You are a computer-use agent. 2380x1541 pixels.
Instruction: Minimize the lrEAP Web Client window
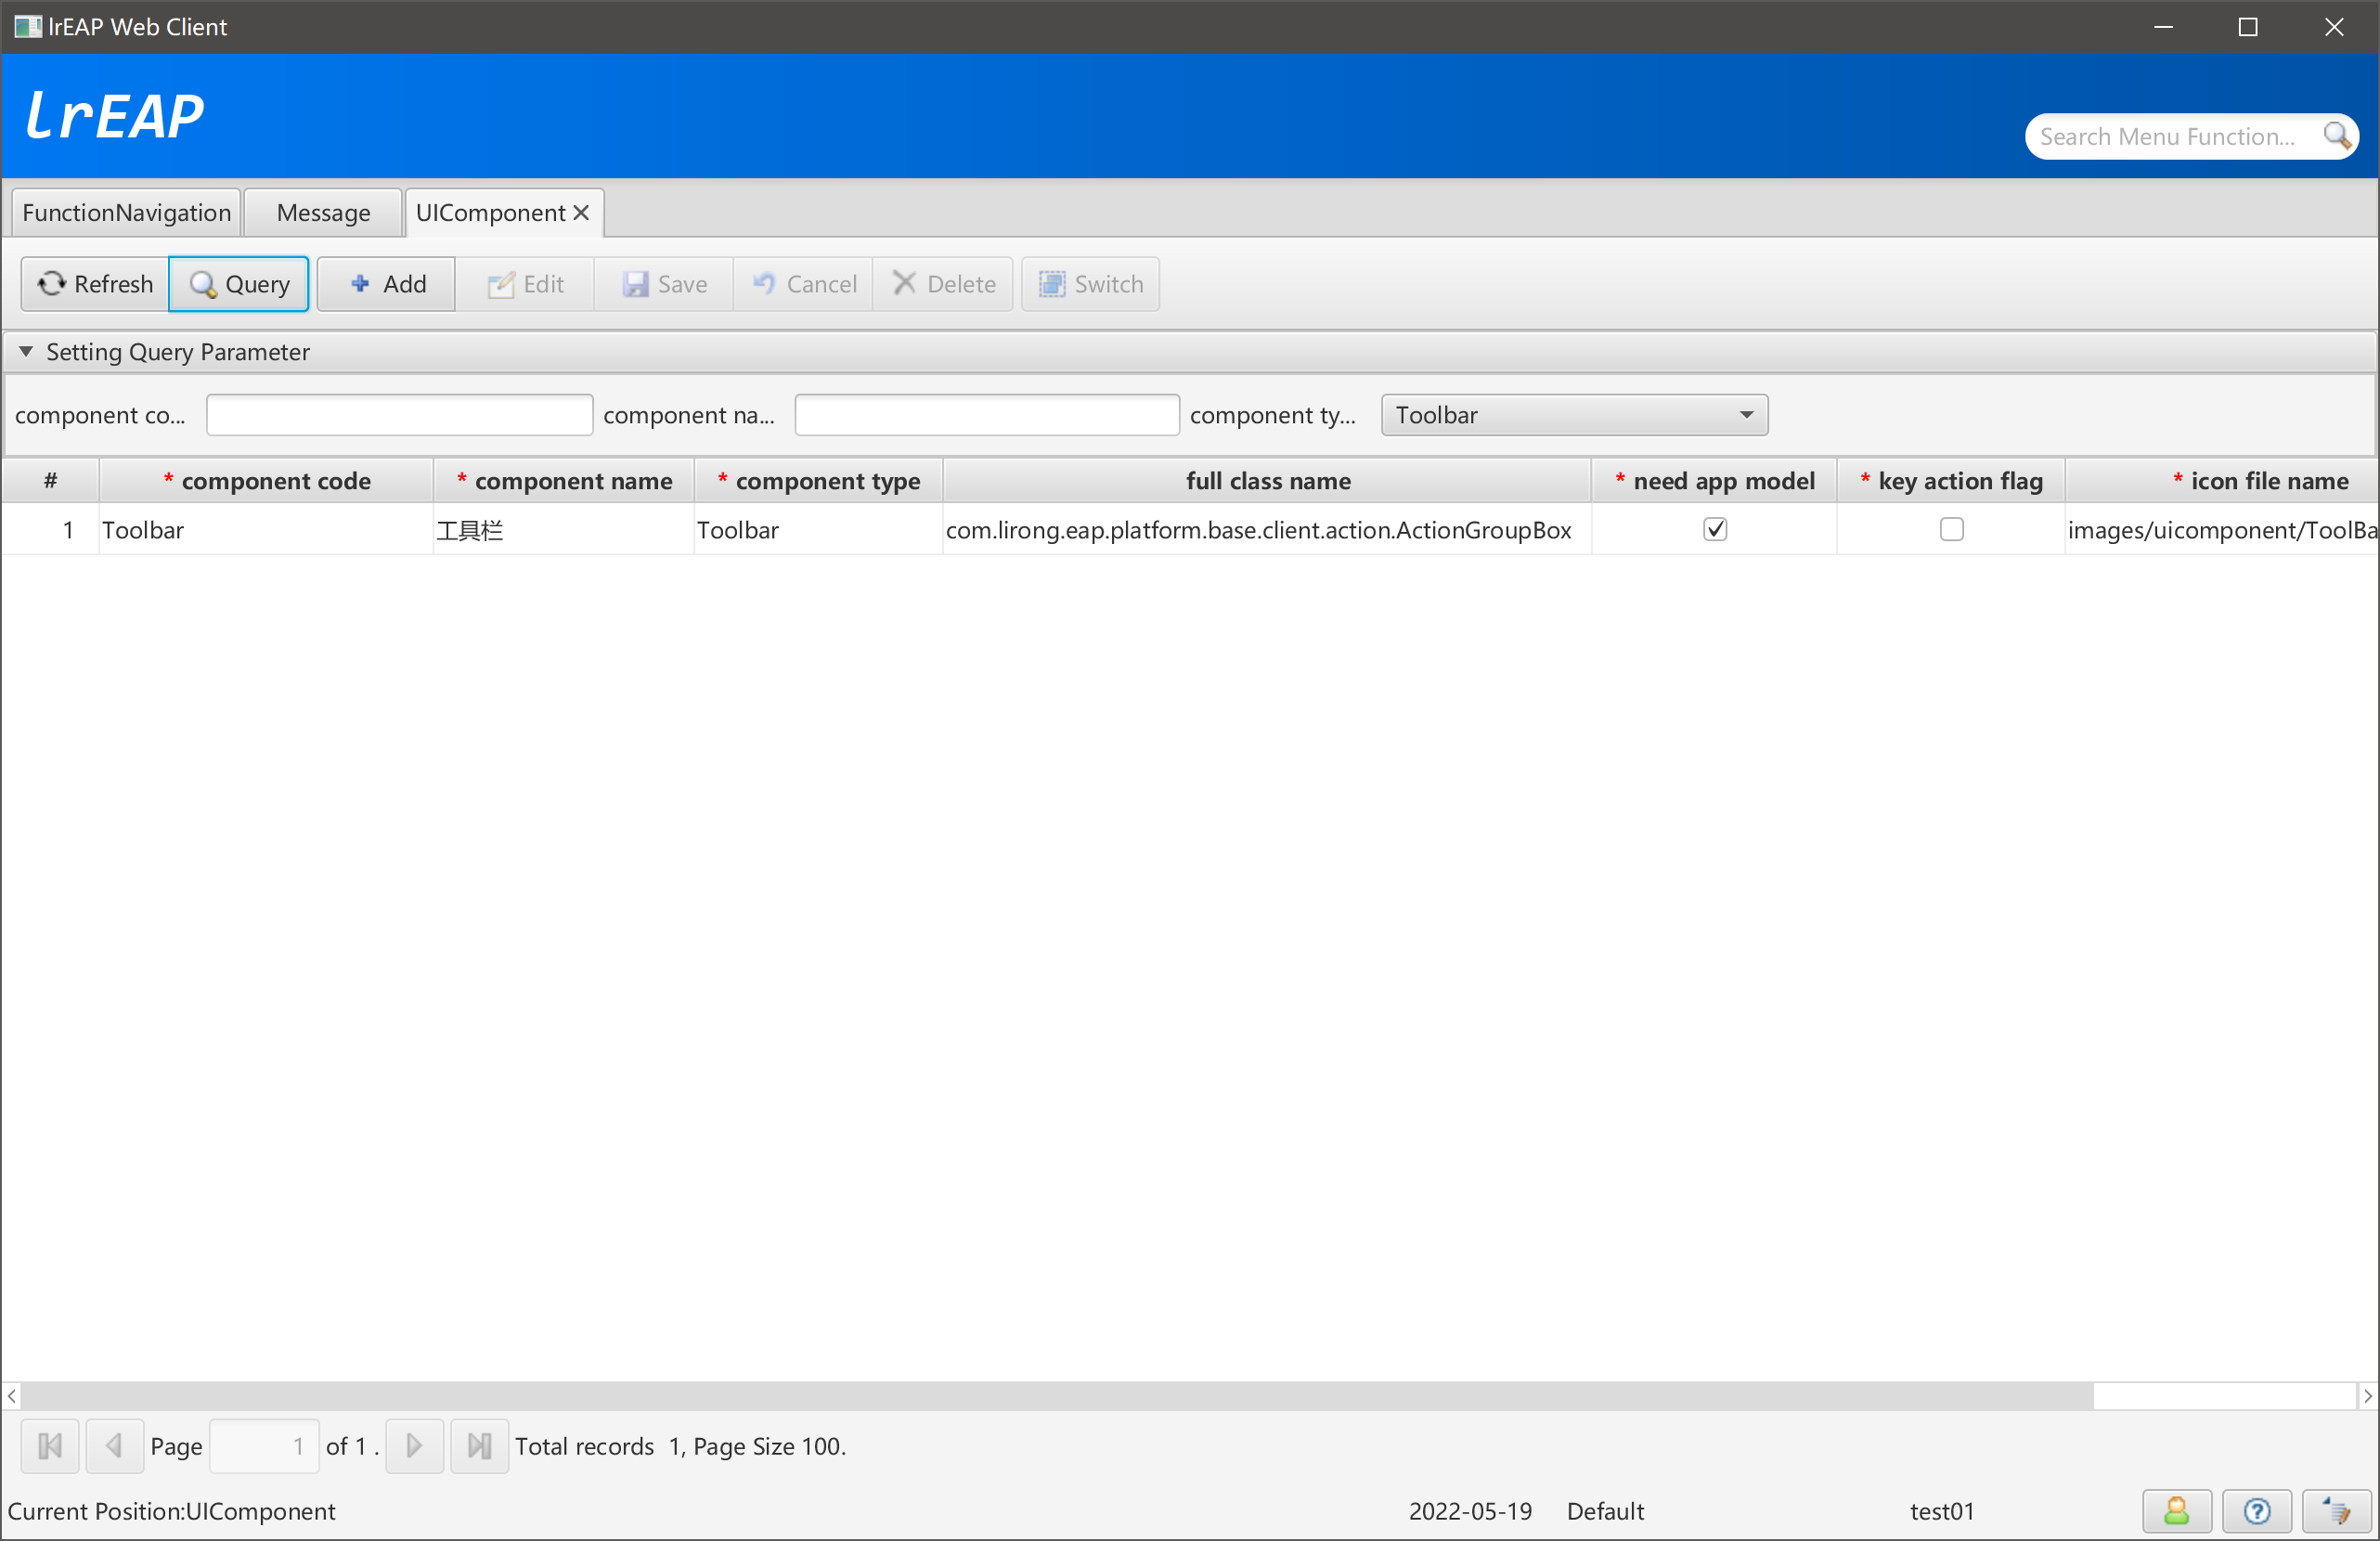(2163, 27)
